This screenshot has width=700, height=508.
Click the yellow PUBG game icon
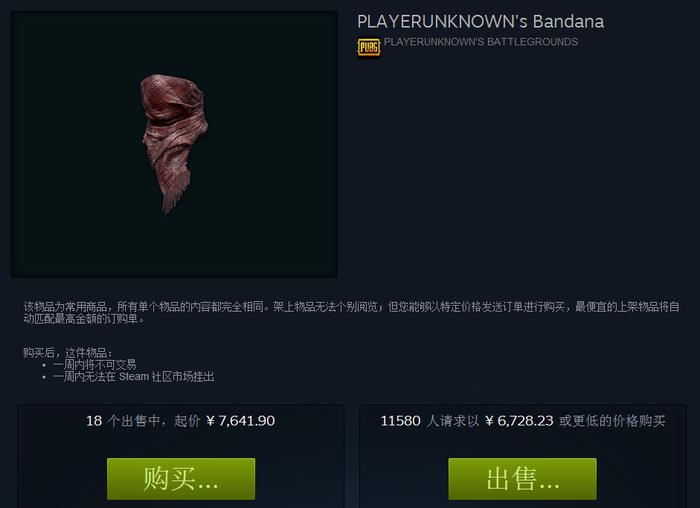click(369, 48)
